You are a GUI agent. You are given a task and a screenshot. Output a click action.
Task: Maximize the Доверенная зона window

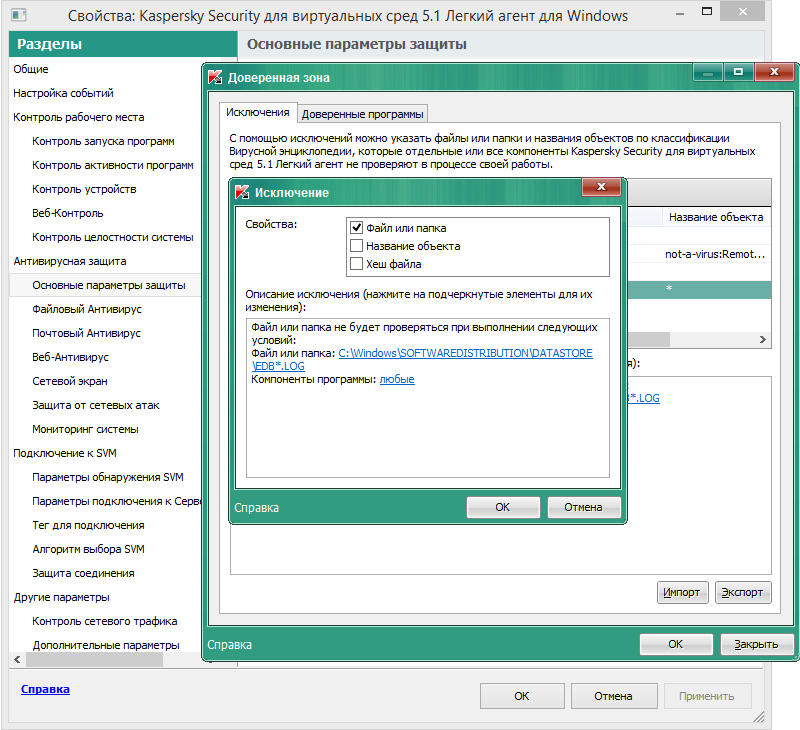click(x=738, y=72)
